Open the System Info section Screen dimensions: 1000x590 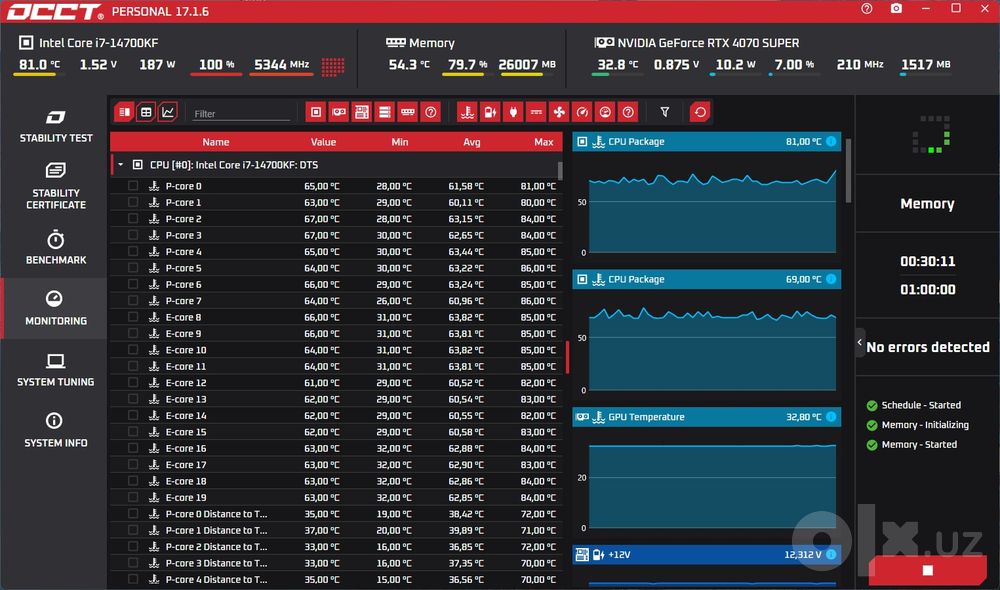[x=55, y=431]
